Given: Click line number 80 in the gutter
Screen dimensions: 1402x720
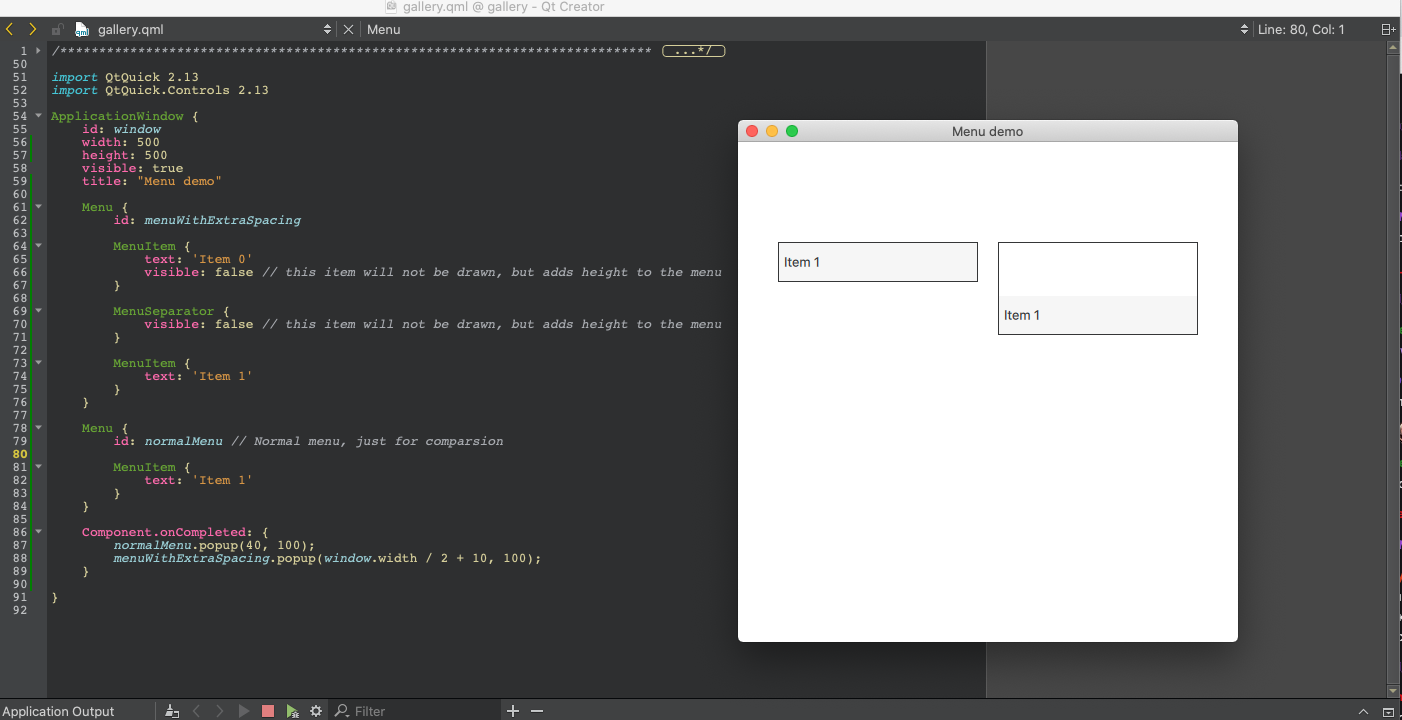Looking at the screenshot, I should (20, 454).
